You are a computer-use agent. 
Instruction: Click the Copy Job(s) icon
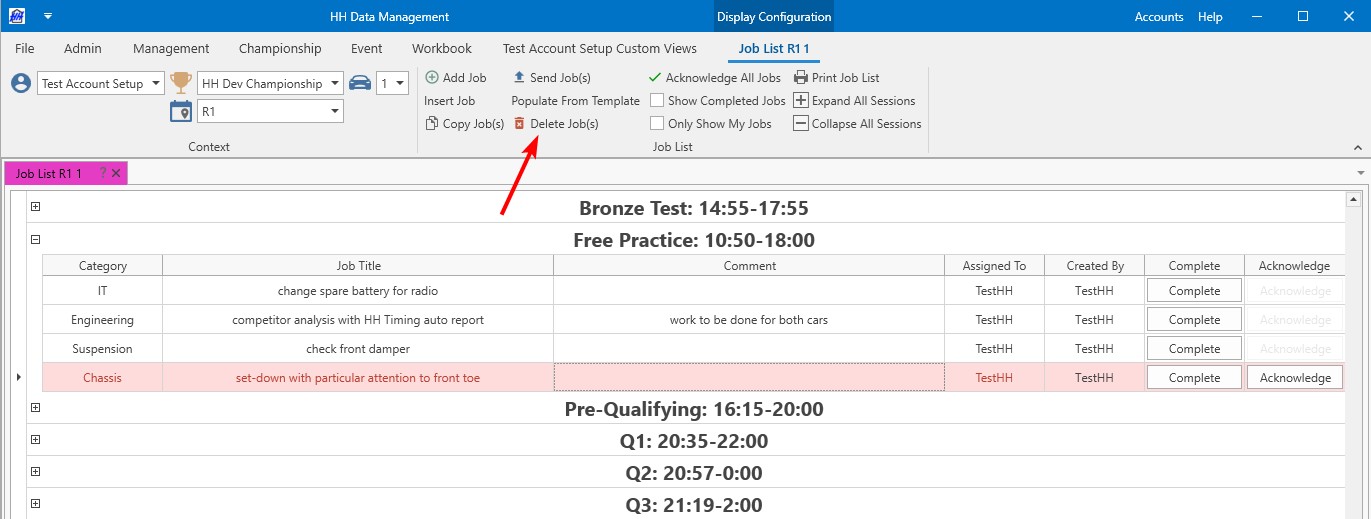click(x=431, y=124)
